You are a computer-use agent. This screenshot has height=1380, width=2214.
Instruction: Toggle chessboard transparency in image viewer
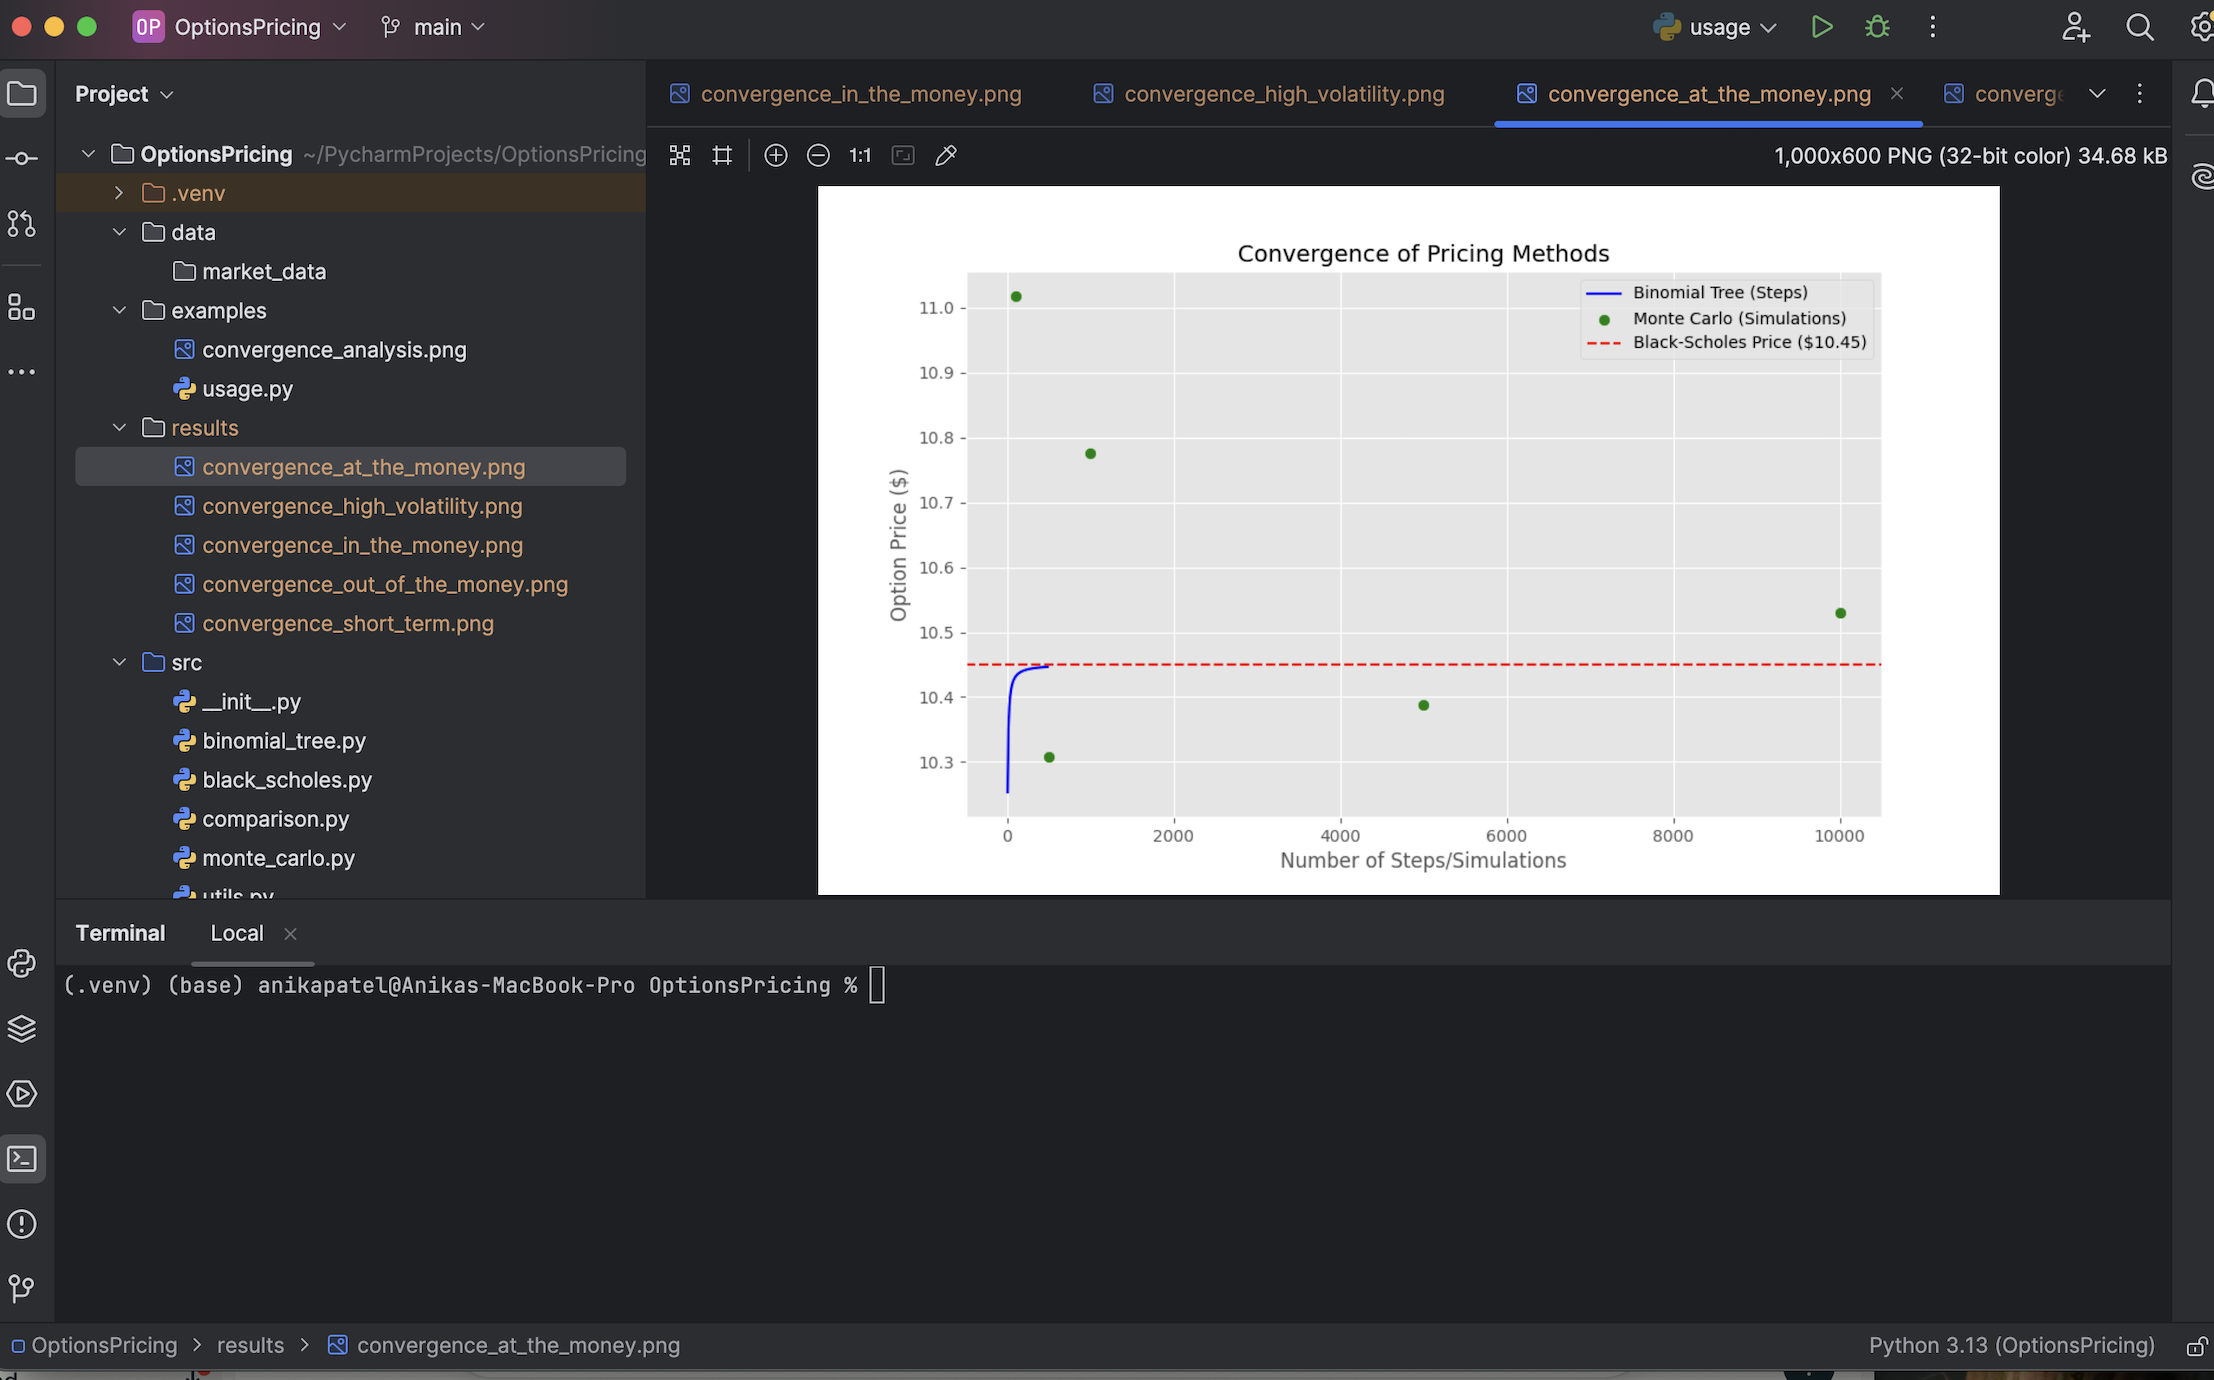click(680, 155)
